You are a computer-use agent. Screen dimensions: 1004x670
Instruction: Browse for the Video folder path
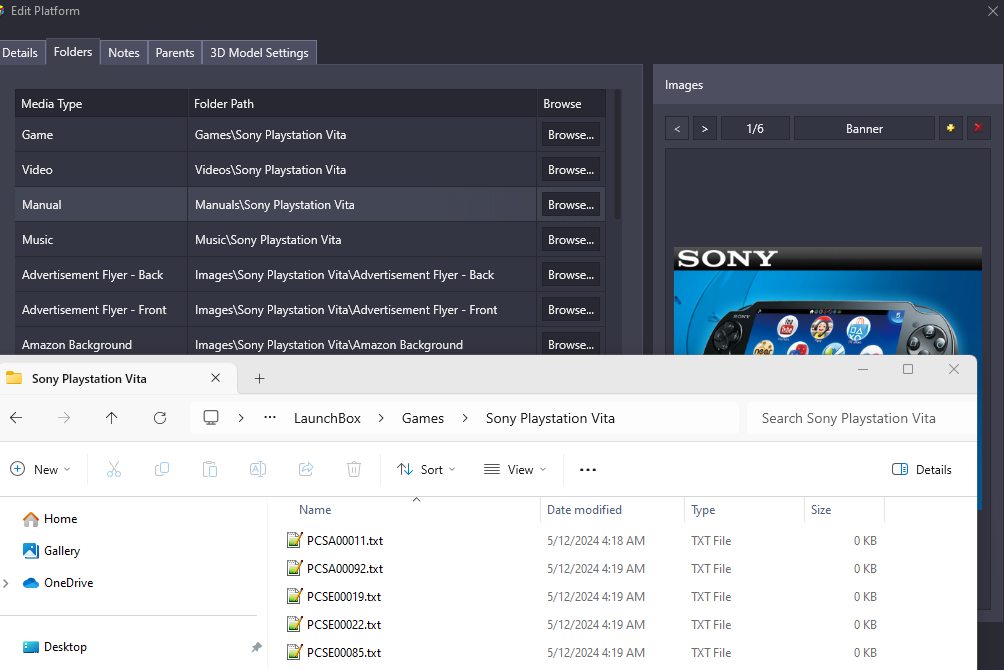[571, 170]
